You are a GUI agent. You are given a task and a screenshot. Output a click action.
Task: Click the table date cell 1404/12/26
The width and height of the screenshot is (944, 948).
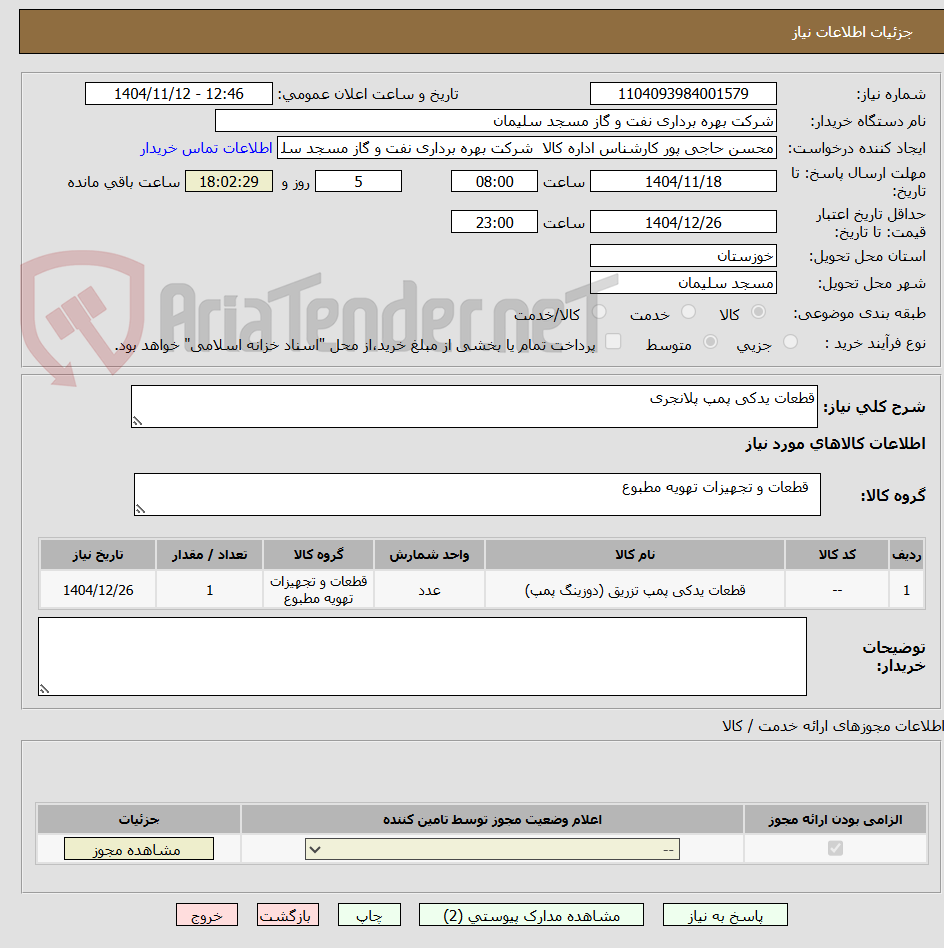(x=98, y=590)
